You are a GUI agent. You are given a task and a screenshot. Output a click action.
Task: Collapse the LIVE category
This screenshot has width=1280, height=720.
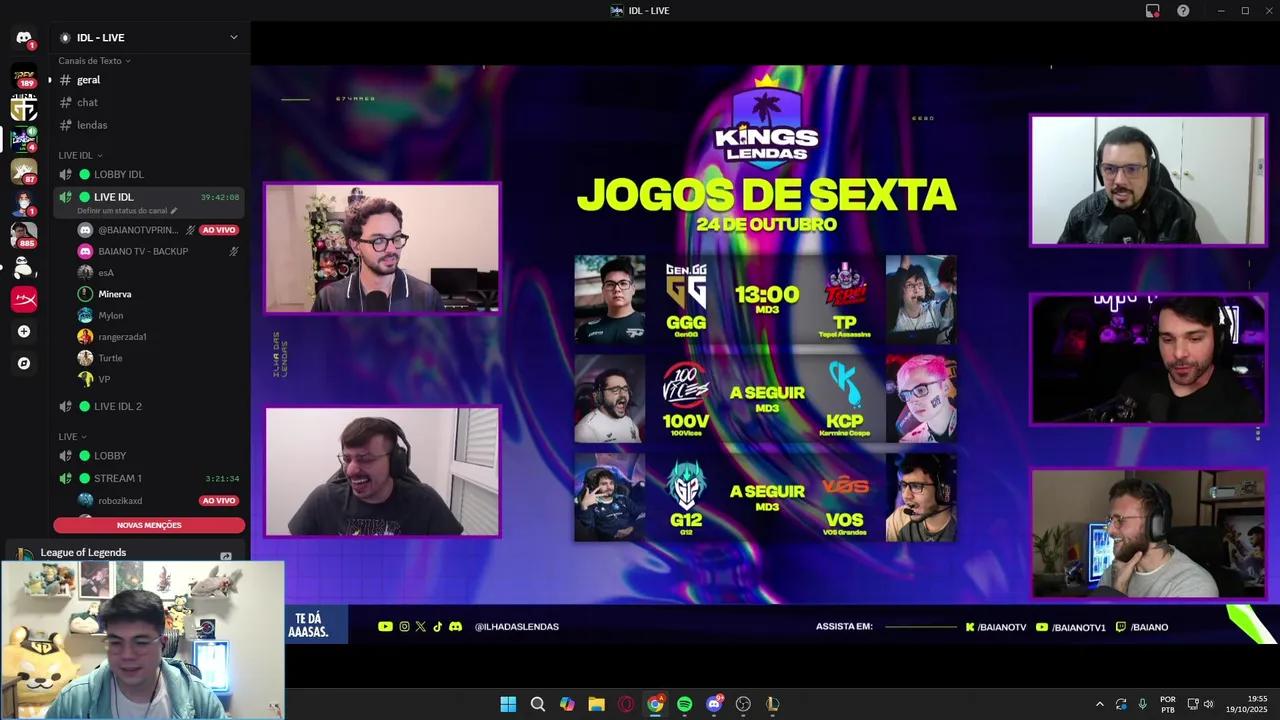pos(72,436)
